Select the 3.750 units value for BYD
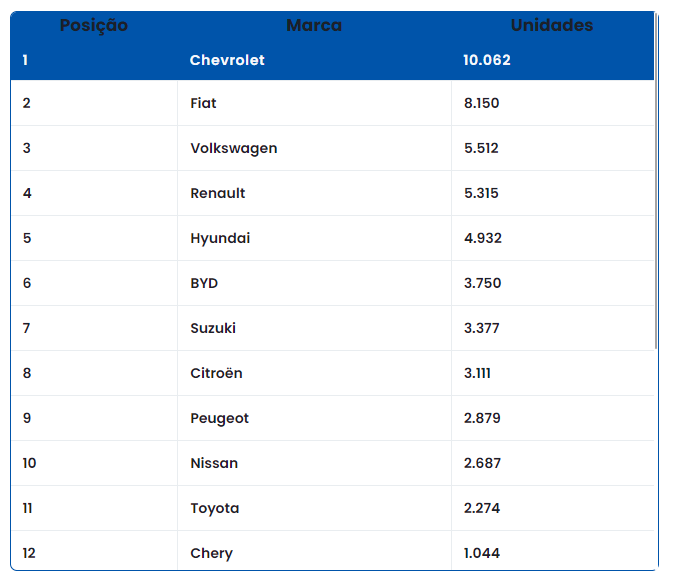The width and height of the screenshot is (685, 586). pyautogui.click(x=482, y=283)
